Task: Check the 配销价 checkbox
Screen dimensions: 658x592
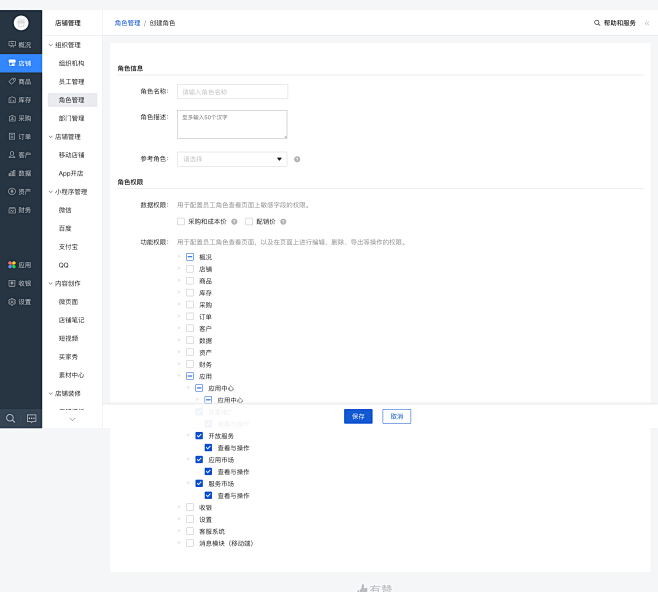Action: click(x=249, y=222)
